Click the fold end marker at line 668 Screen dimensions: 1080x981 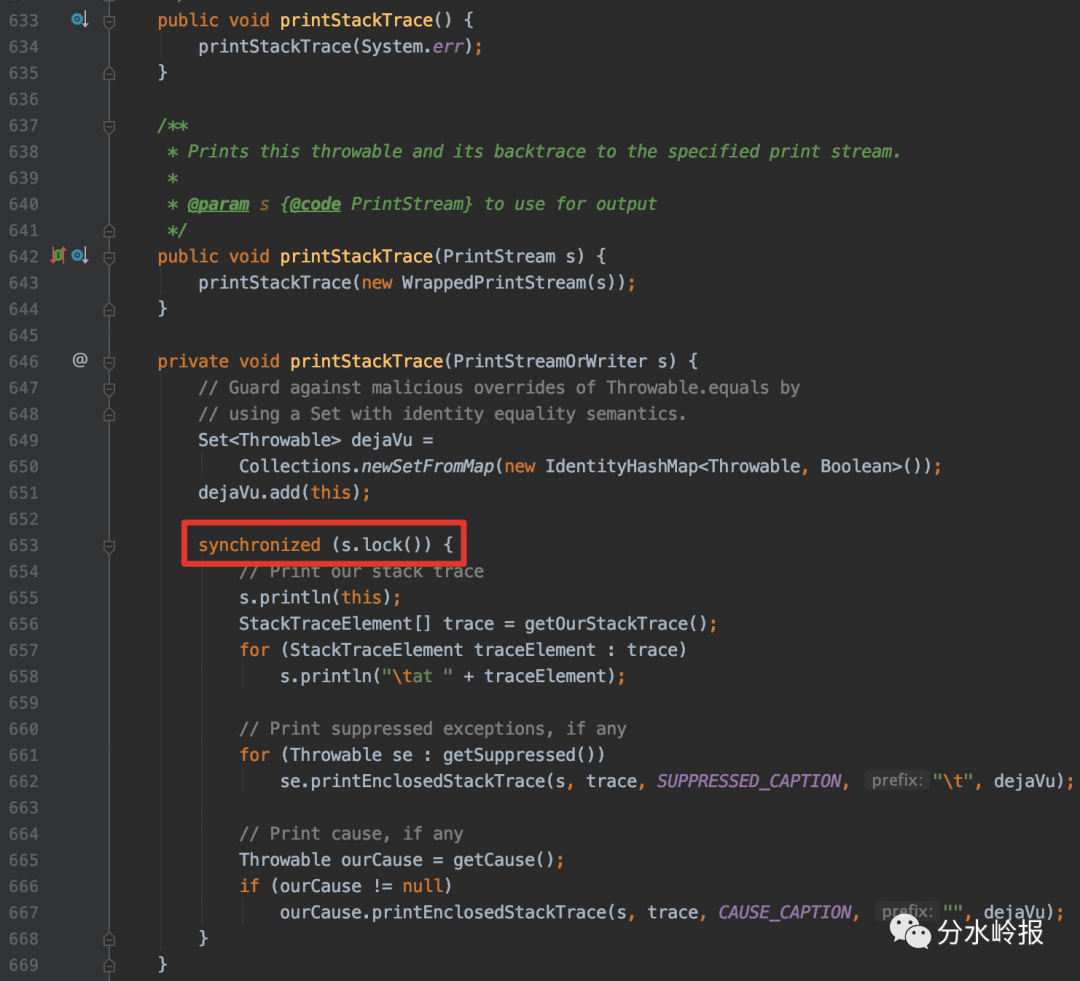109,939
